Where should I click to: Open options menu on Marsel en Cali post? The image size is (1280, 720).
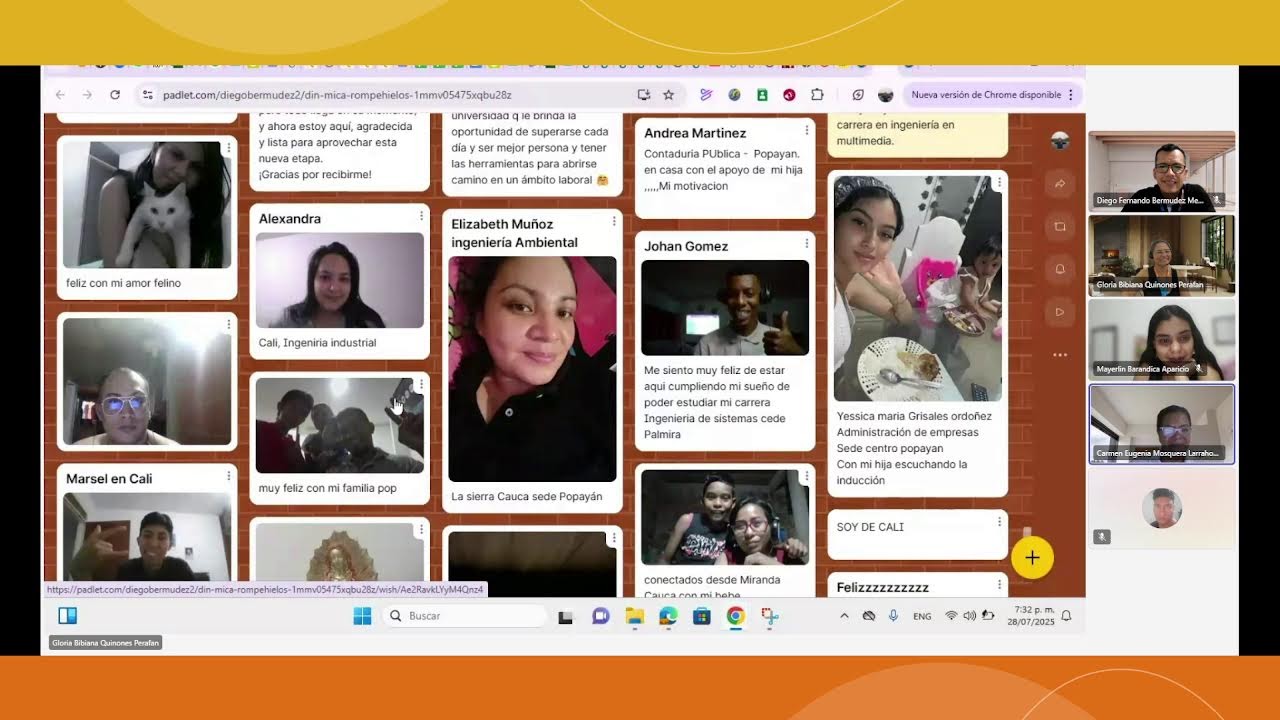(228, 476)
